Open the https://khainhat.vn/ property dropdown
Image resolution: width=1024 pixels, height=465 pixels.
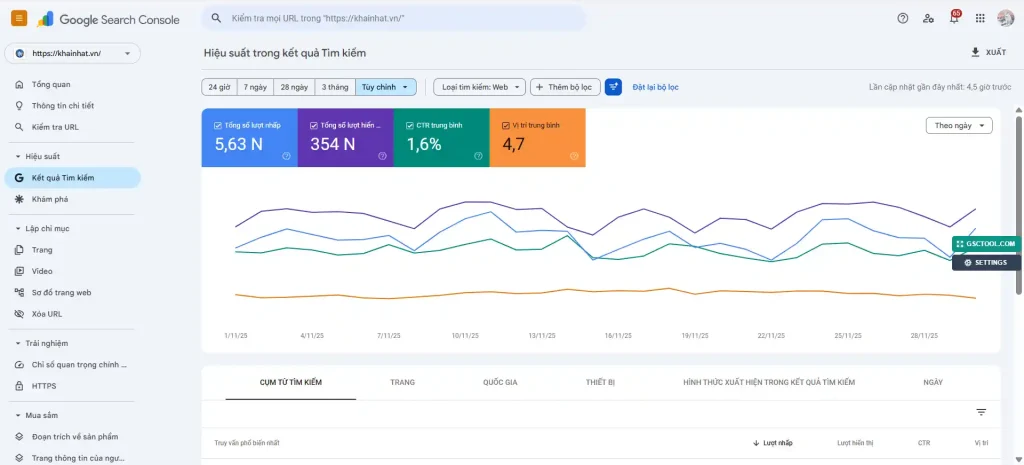coord(72,54)
